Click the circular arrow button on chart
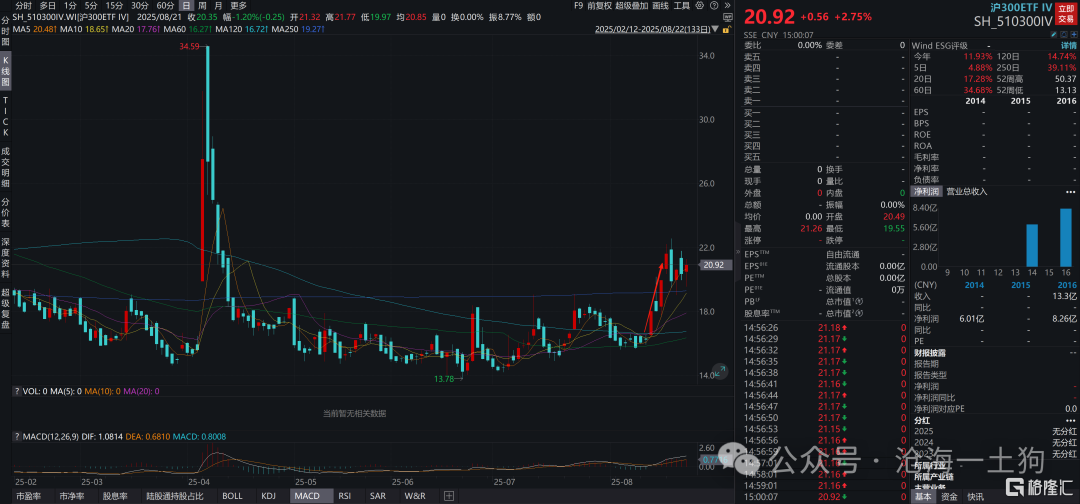Viewport: 1080px width, 504px height. click(720, 371)
